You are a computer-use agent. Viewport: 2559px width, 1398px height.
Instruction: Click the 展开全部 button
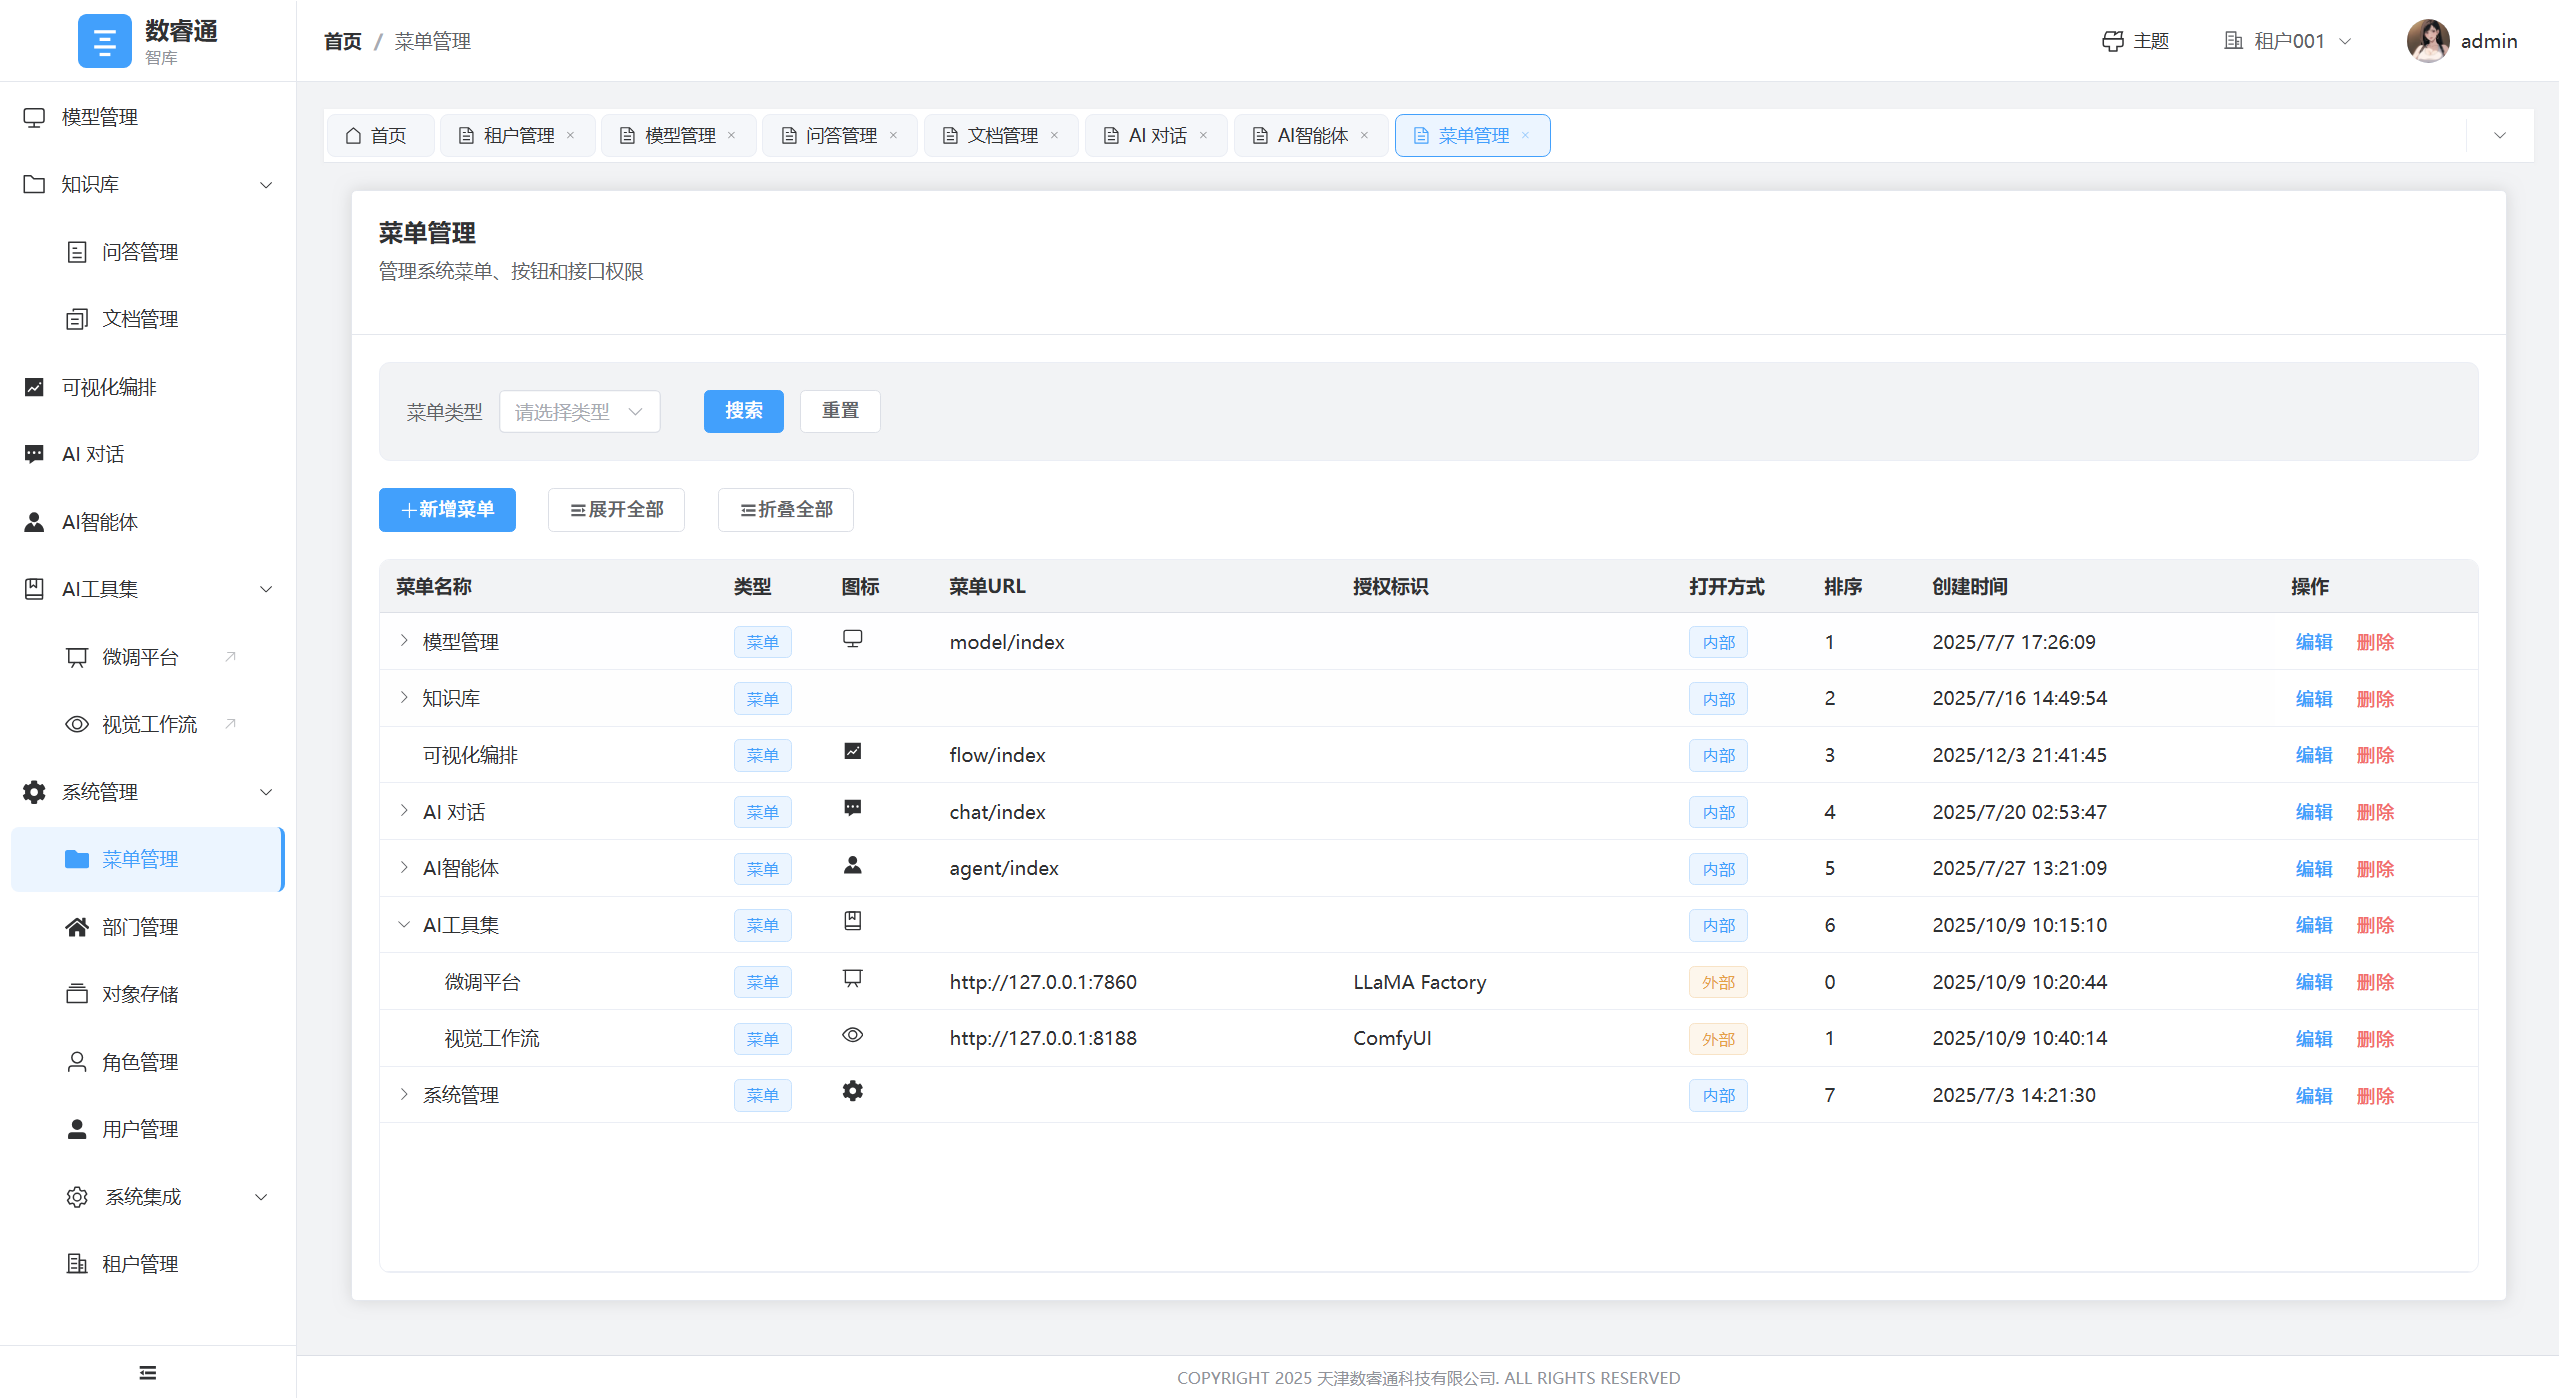(x=616, y=510)
